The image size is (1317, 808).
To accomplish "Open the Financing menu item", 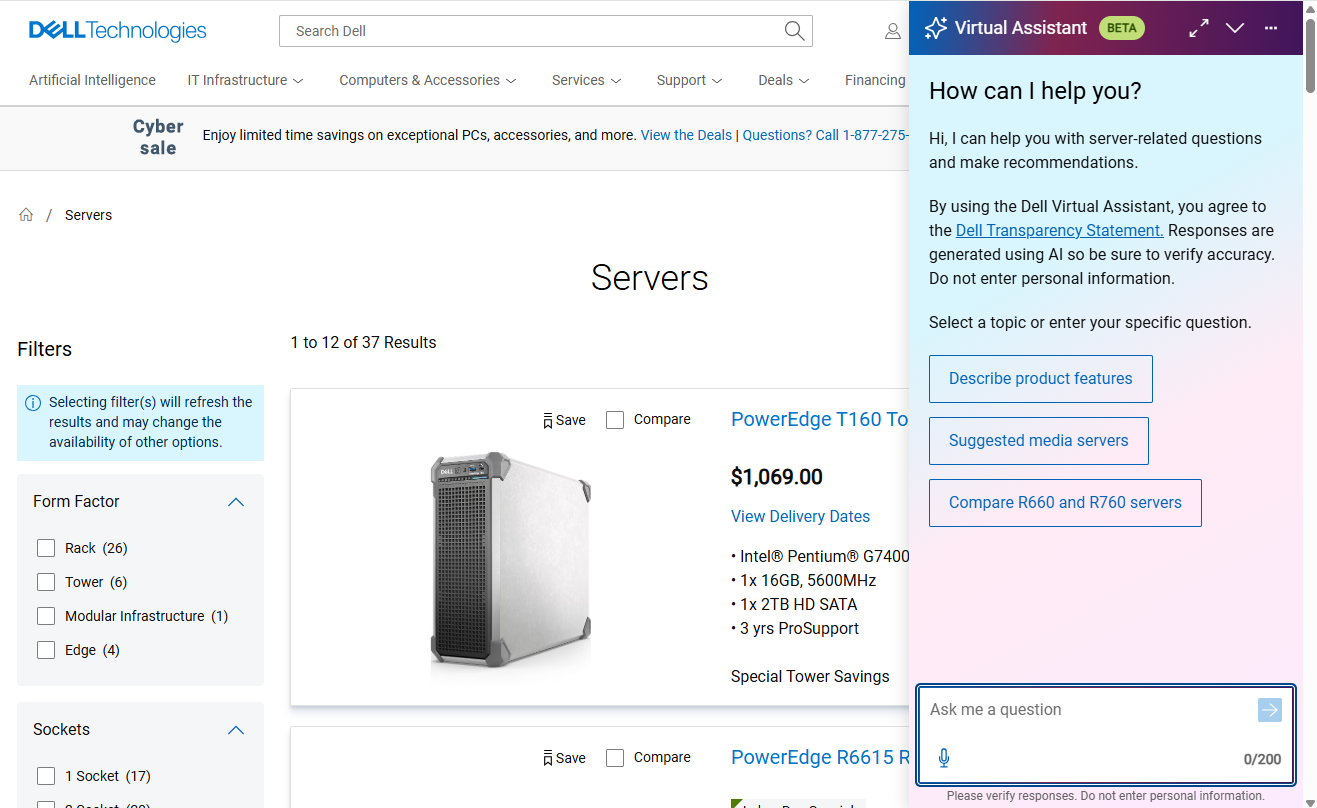I will point(875,80).
